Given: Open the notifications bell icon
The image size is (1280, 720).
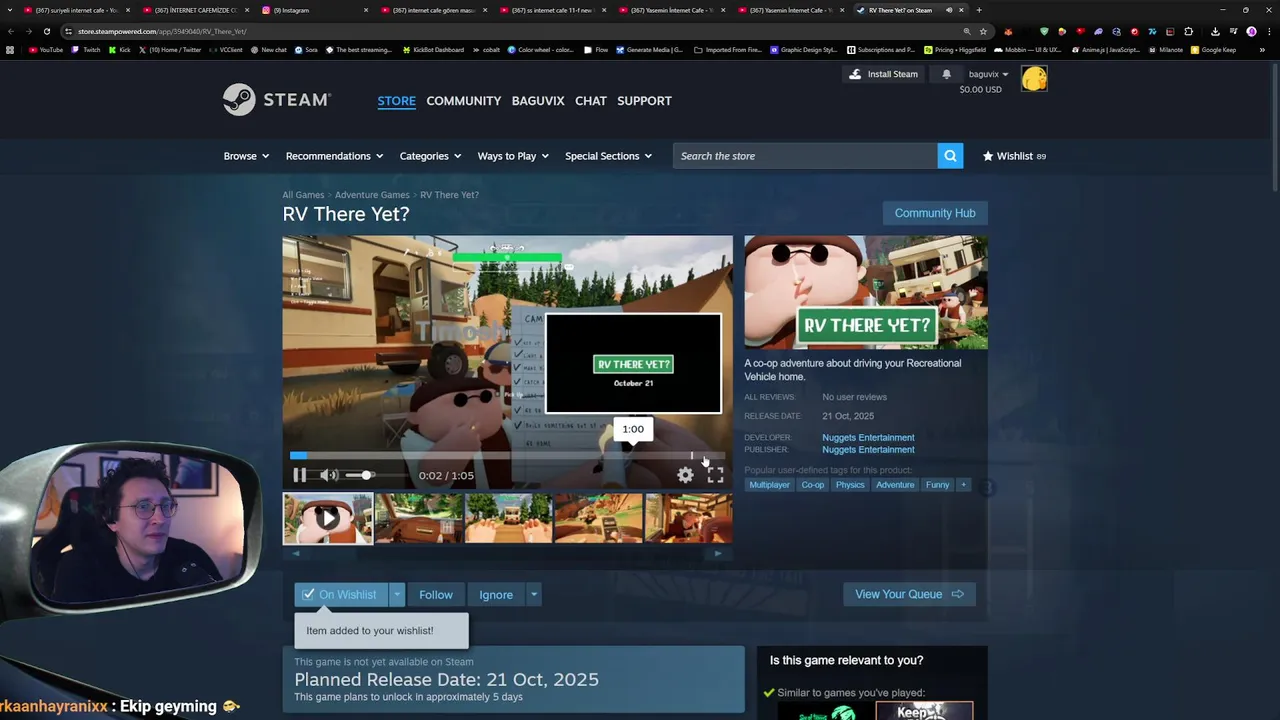Looking at the screenshot, I should click(946, 74).
